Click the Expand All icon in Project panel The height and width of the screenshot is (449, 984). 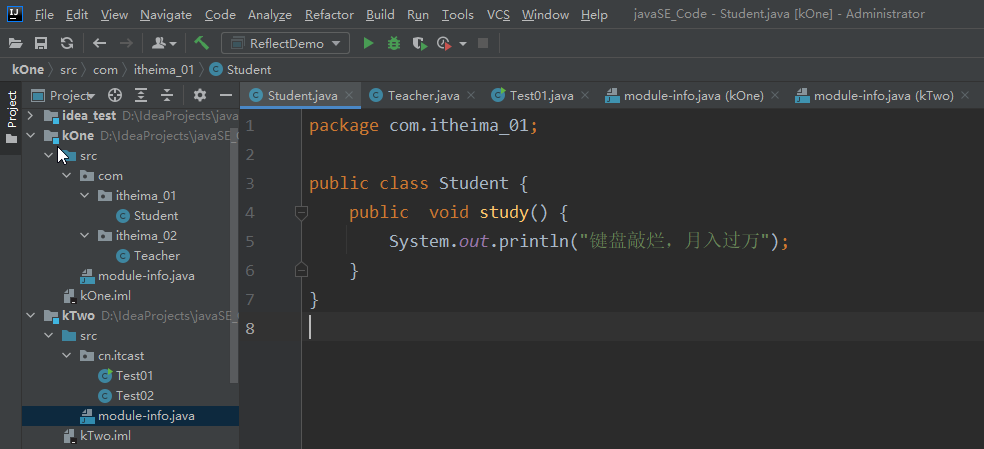click(x=141, y=95)
